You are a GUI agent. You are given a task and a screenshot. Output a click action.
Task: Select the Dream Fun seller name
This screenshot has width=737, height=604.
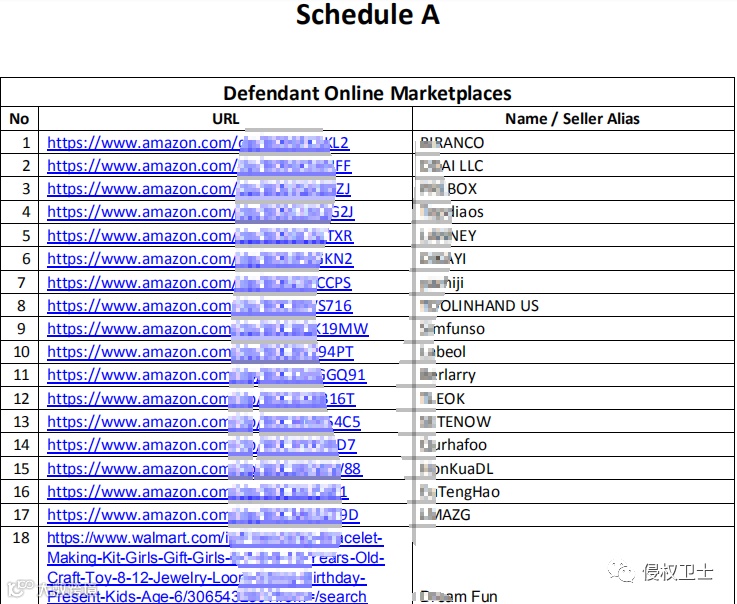tap(458, 596)
